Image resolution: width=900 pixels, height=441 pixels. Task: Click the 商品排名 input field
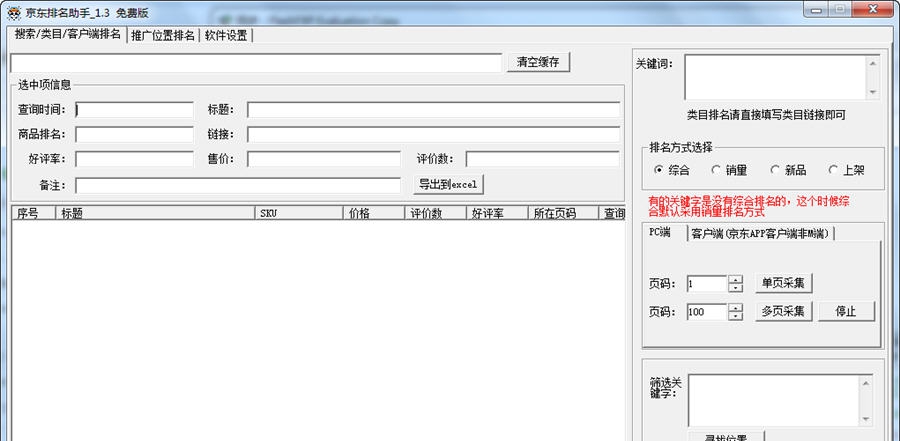(x=134, y=134)
